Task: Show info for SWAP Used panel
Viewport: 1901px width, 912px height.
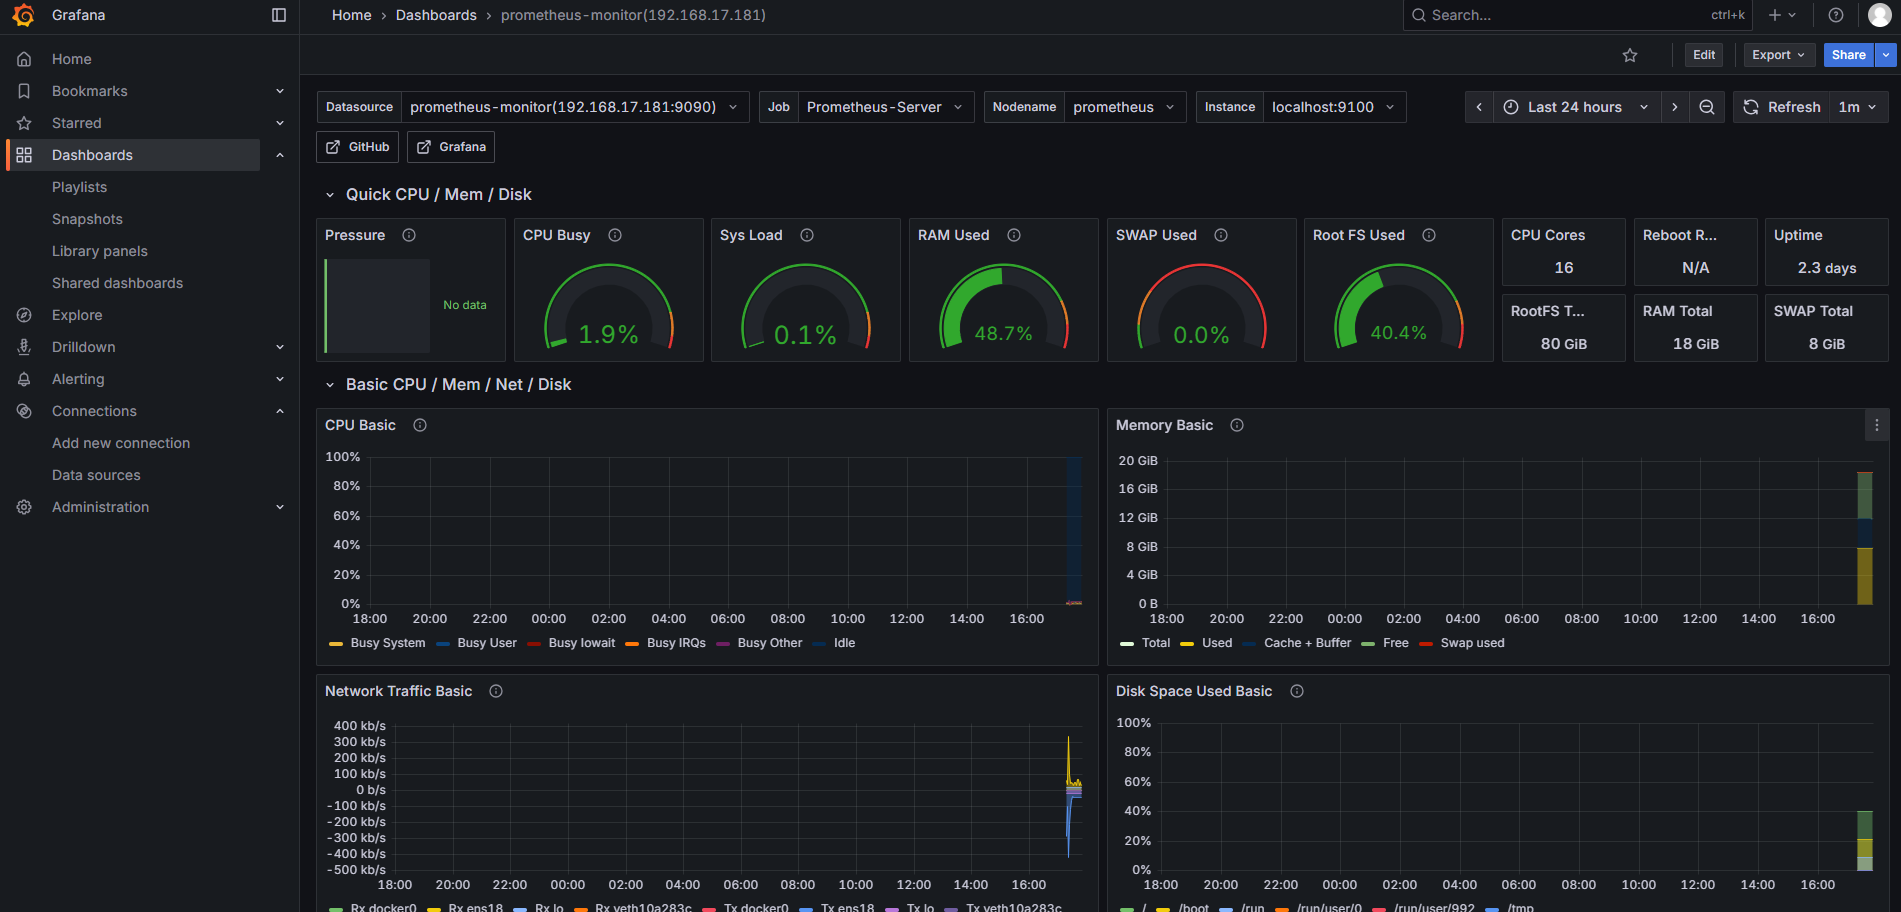Action: [1221, 235]
